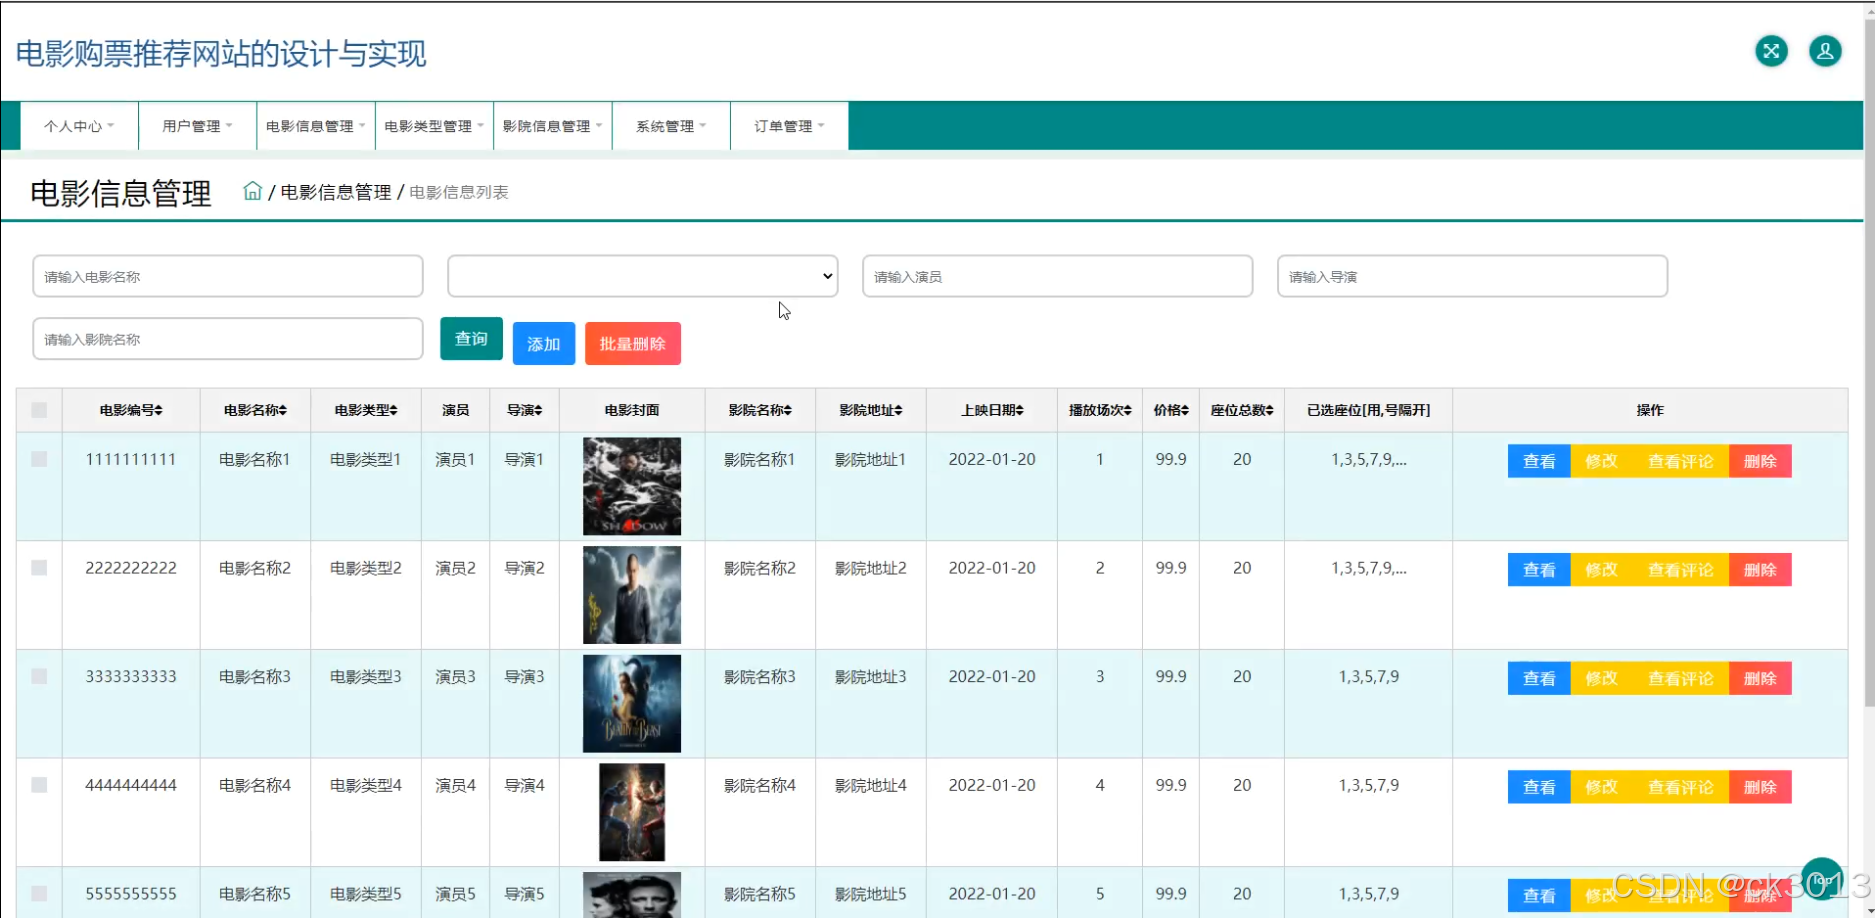This screenshot has width=1875, height=918.
Task: Click 查看评论 for 电影名称3 row
Action: point(1680,678)
